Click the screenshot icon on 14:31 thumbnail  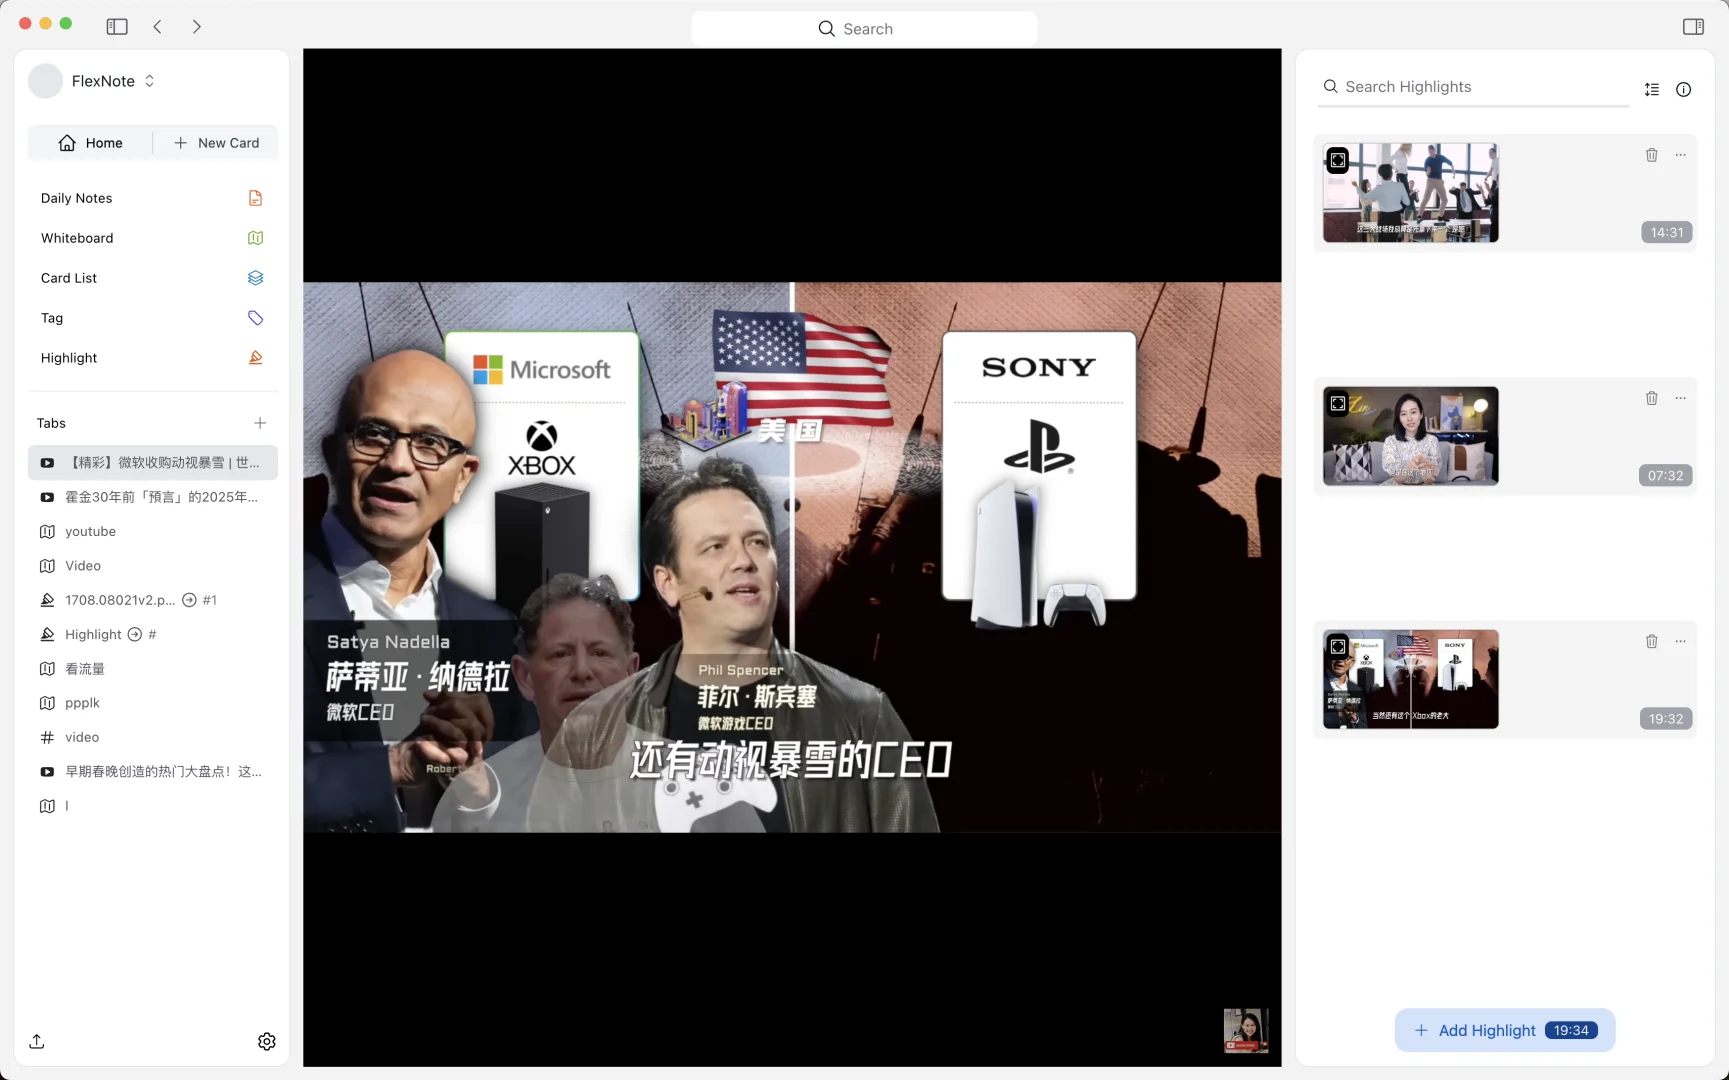coord(1338,161)
